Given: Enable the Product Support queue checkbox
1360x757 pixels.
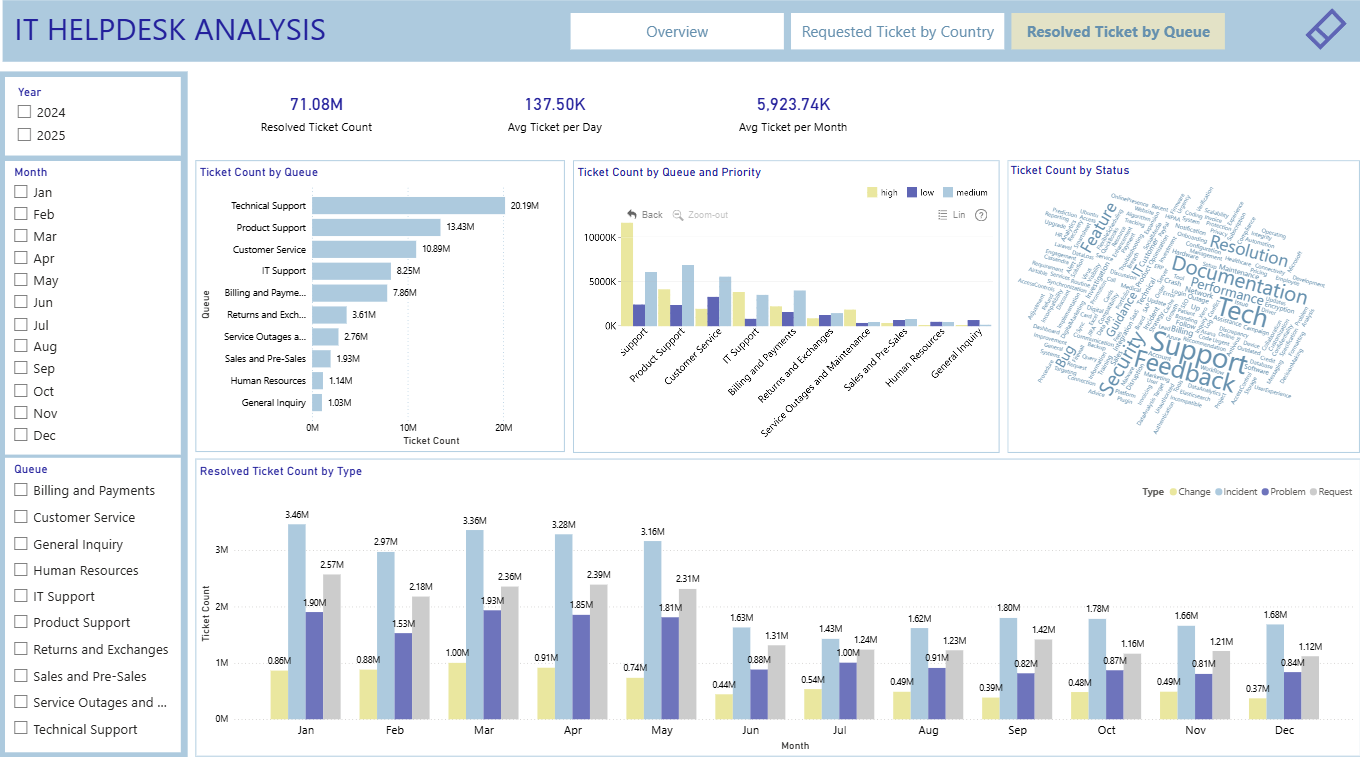Looking at the screenshot, I should 21,622.
